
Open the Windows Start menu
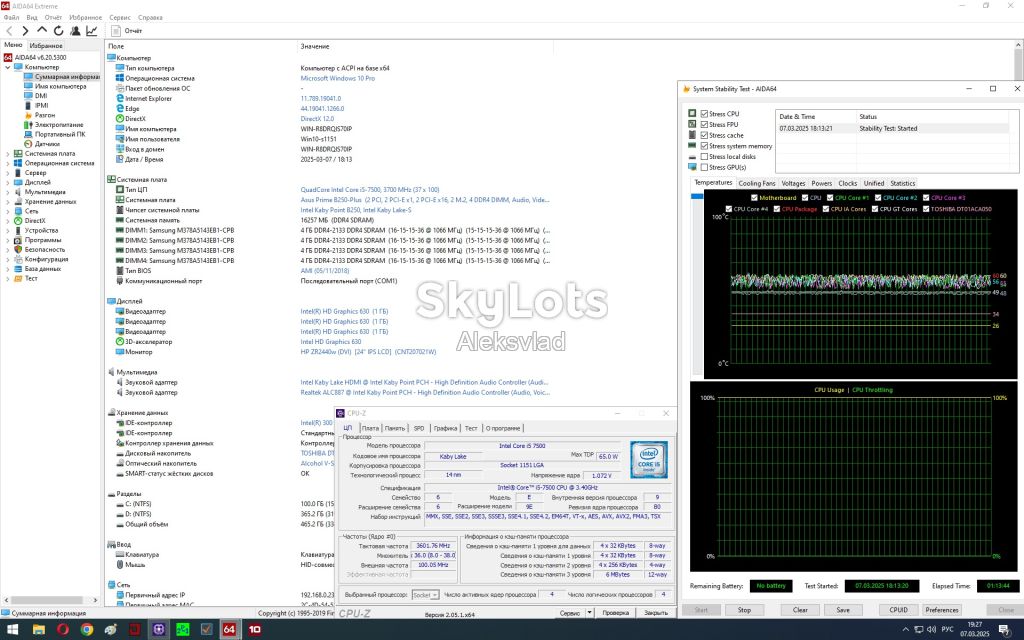point(12,630)
